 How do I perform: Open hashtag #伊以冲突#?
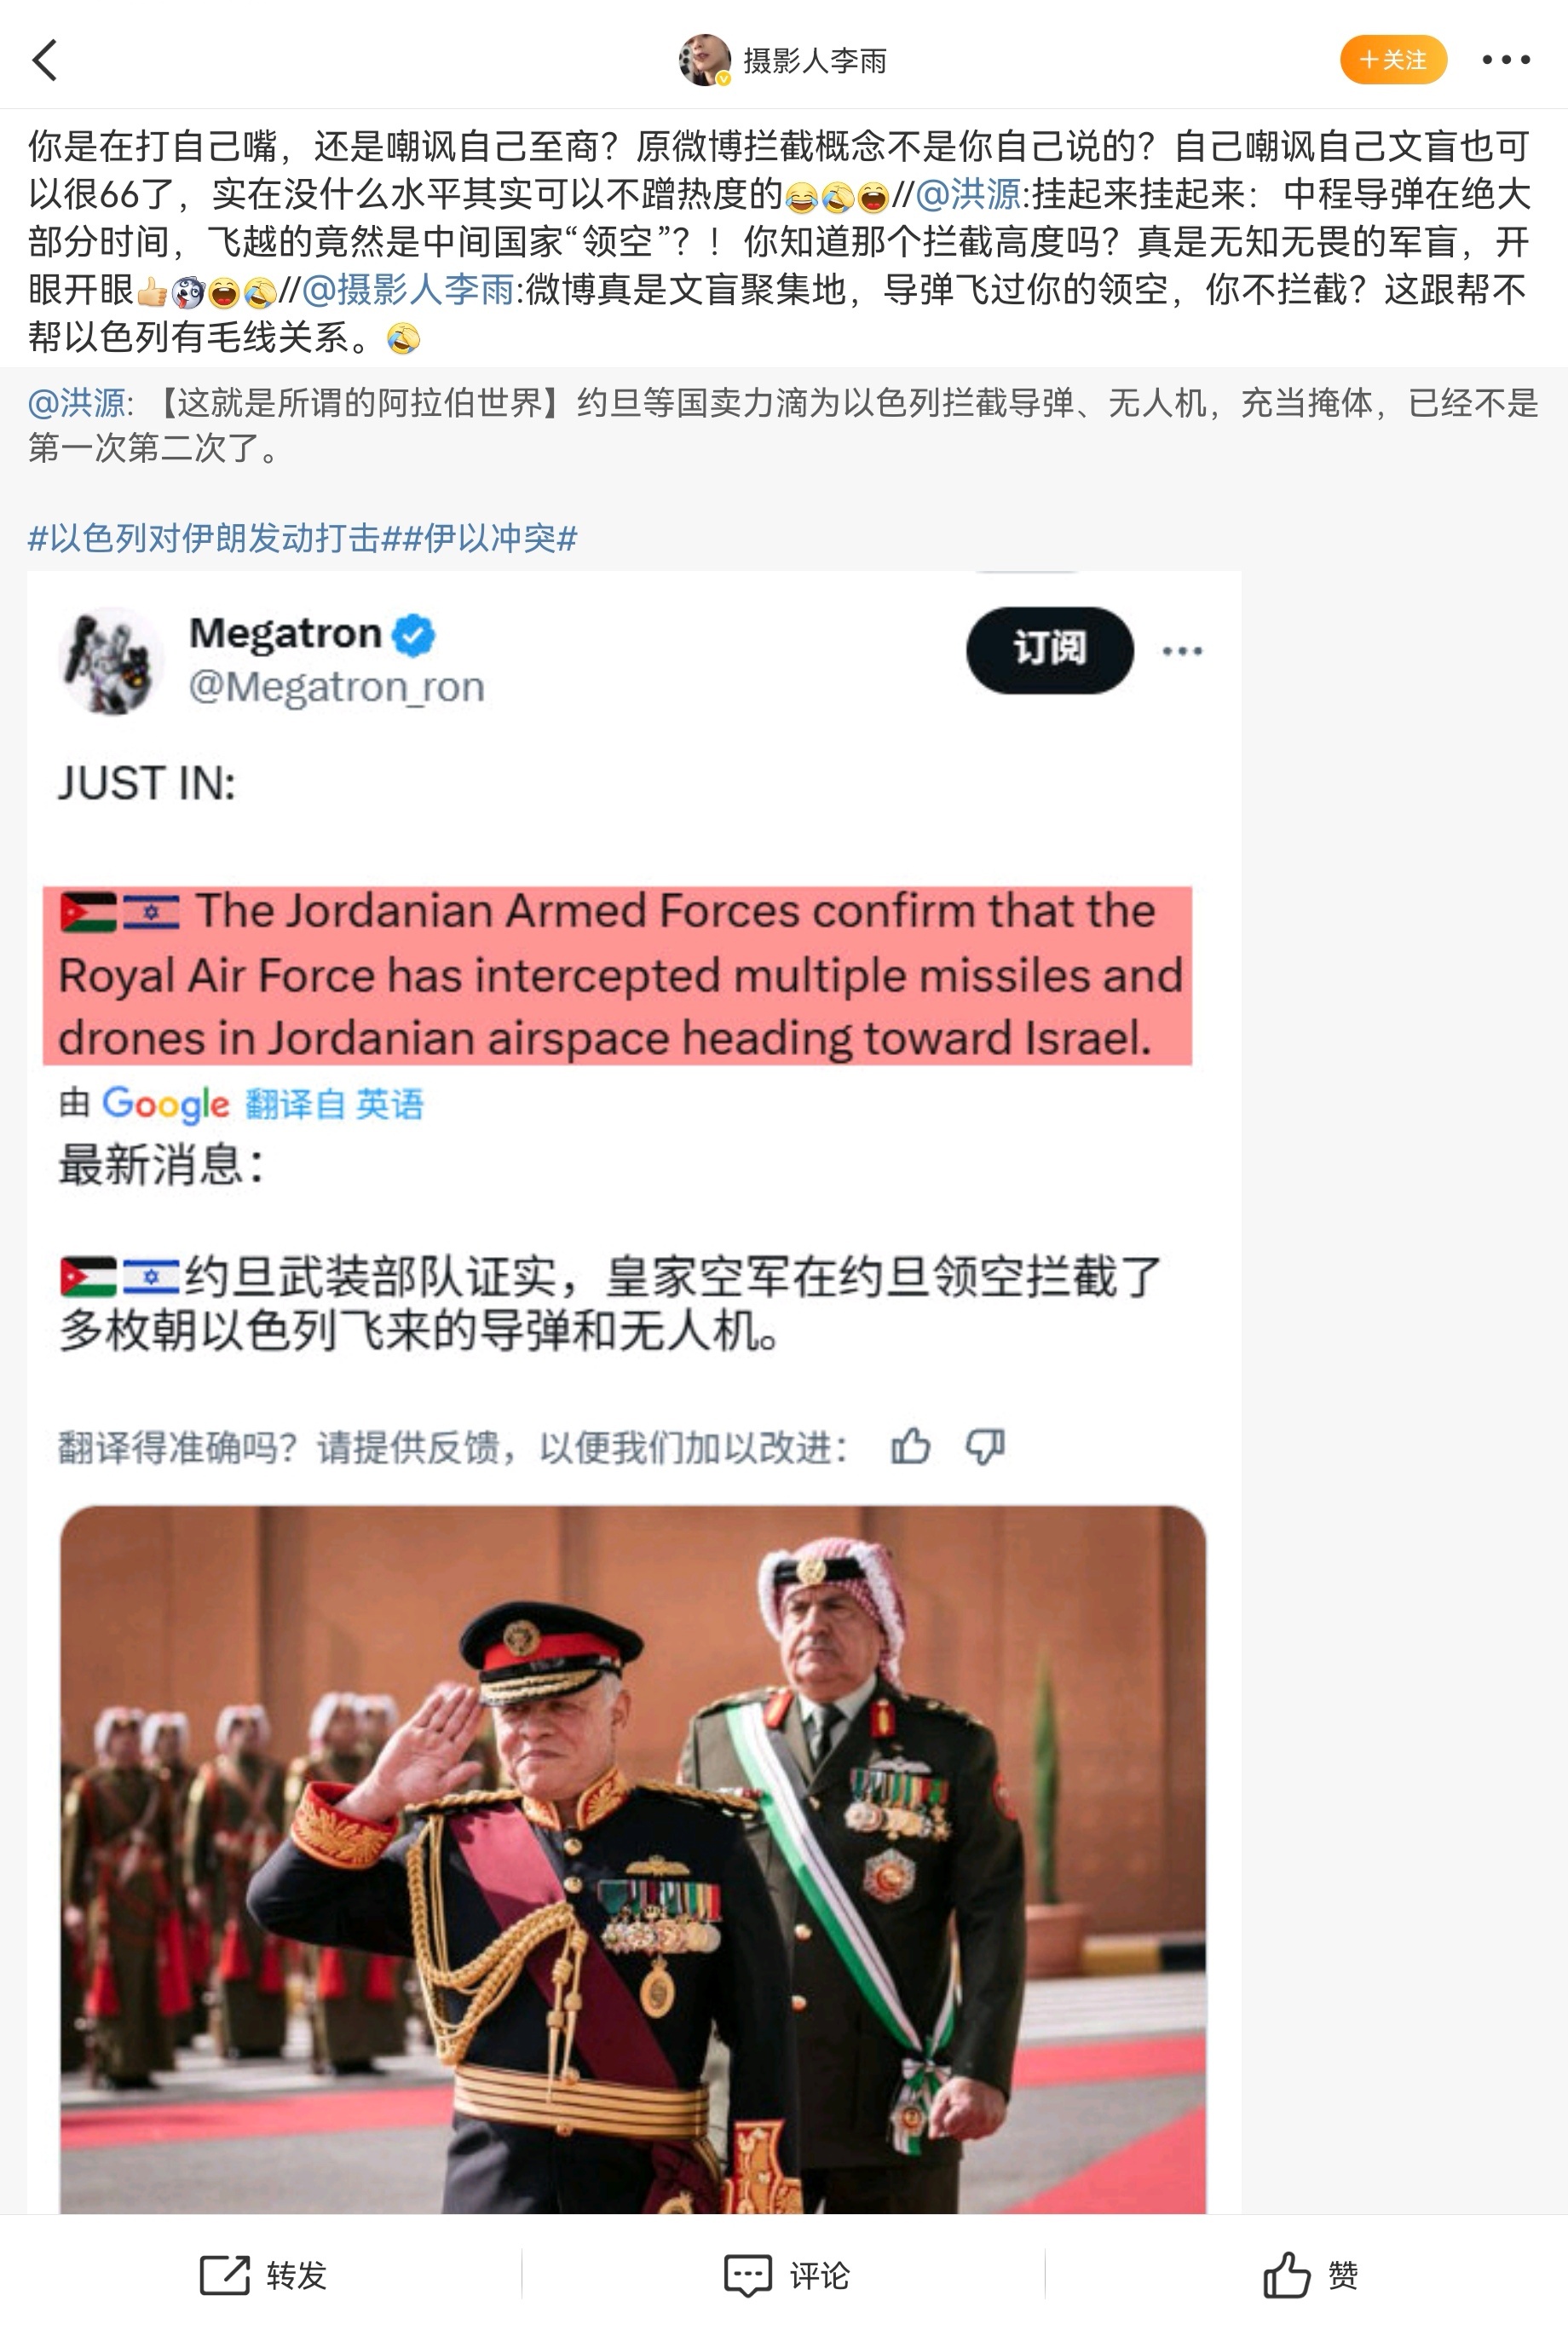pyautogui.click(x=490, y=538)
